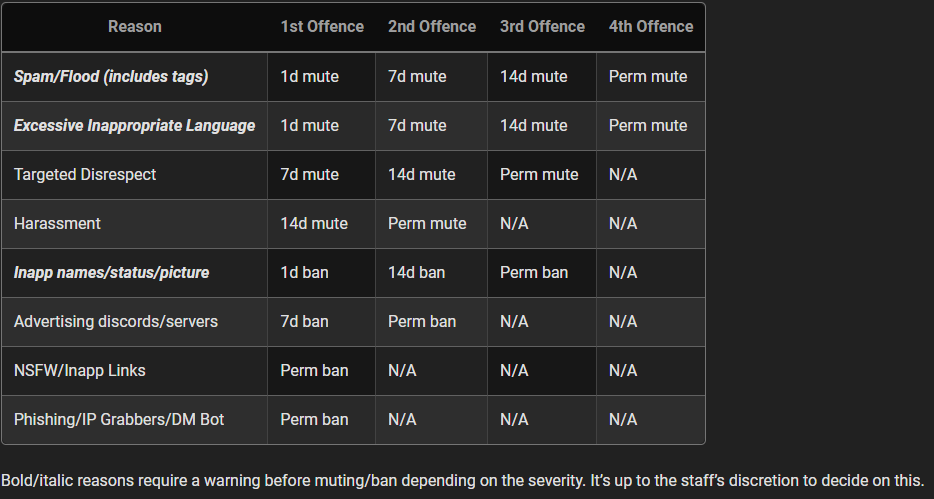This screenshot has width=934, height=499.
Task: Click the Inapp names/status/picture reason
Action: (111, 272)
